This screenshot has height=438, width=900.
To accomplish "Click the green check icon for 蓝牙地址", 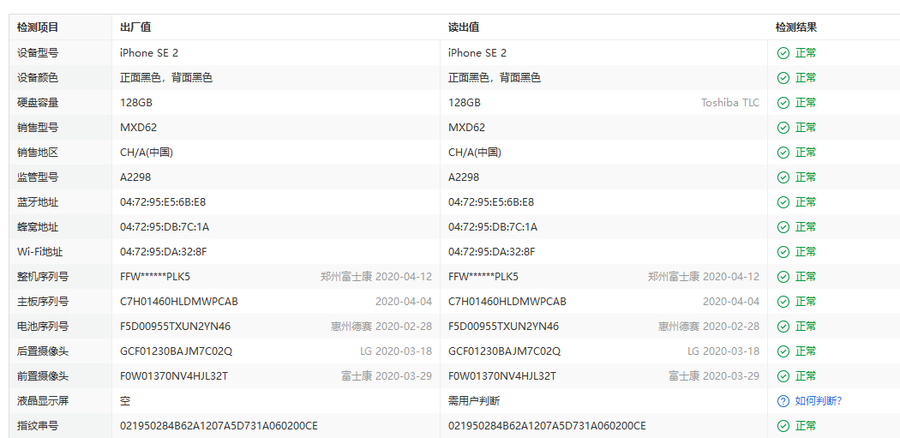I will click(783, 202).
